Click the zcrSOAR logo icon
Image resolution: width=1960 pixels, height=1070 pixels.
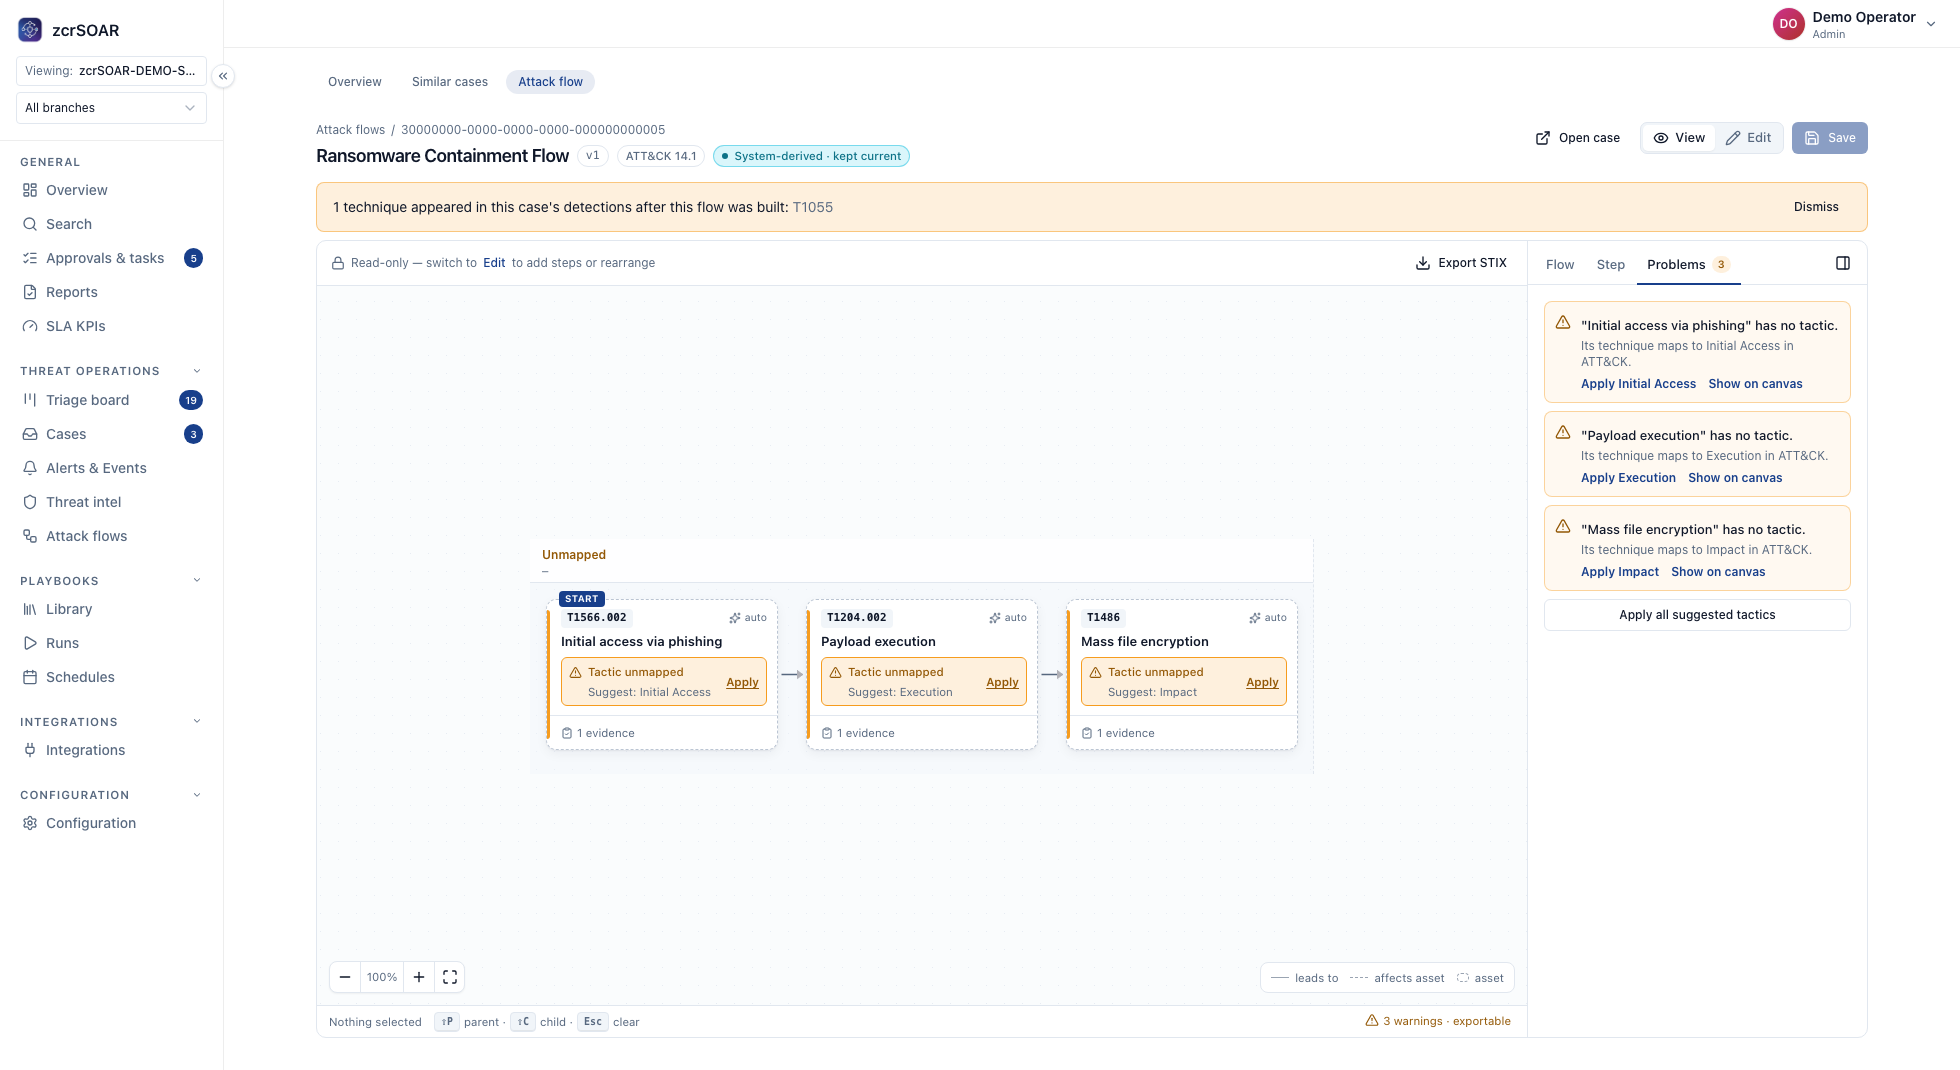tap(30, 30)
